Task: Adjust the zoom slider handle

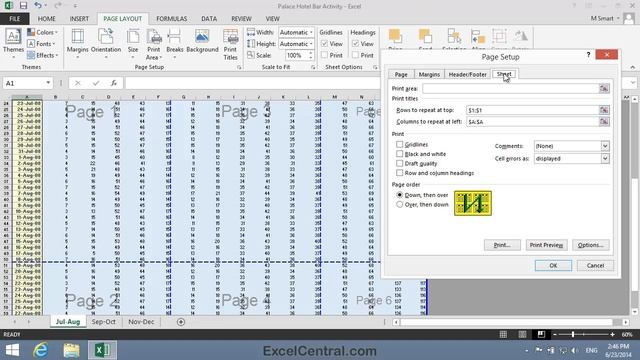Action: pos(573,334)
